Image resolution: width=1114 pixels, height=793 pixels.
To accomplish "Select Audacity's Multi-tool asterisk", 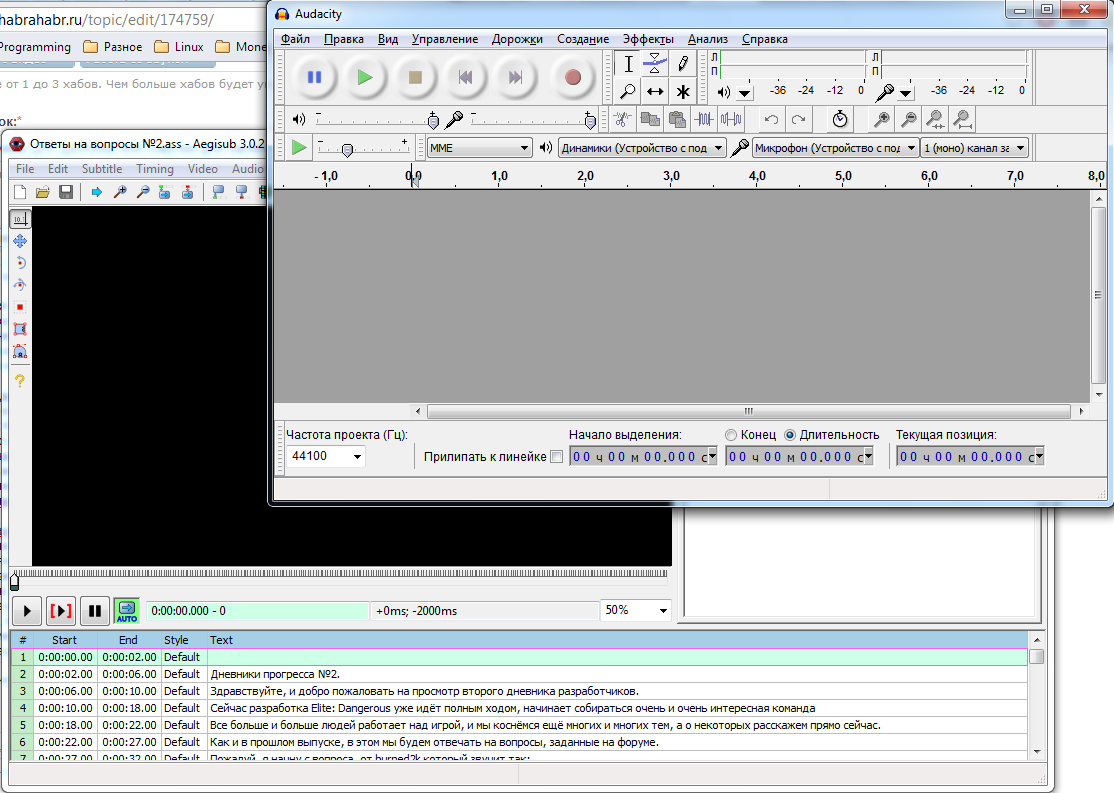I will tap(683, 92).
